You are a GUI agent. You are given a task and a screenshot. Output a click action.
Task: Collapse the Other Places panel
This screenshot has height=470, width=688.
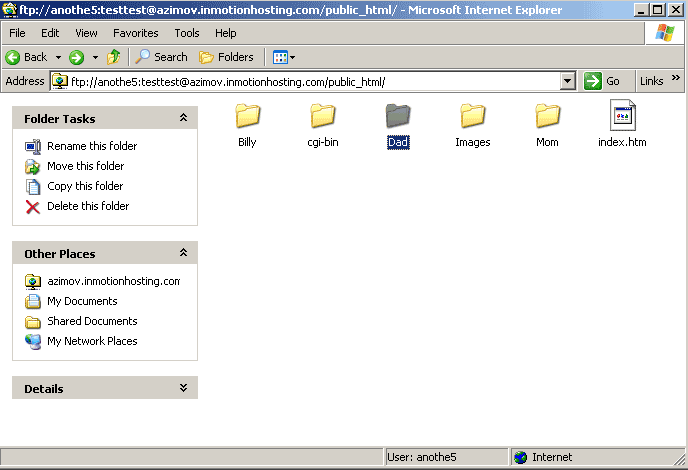[x=183, y=254]
